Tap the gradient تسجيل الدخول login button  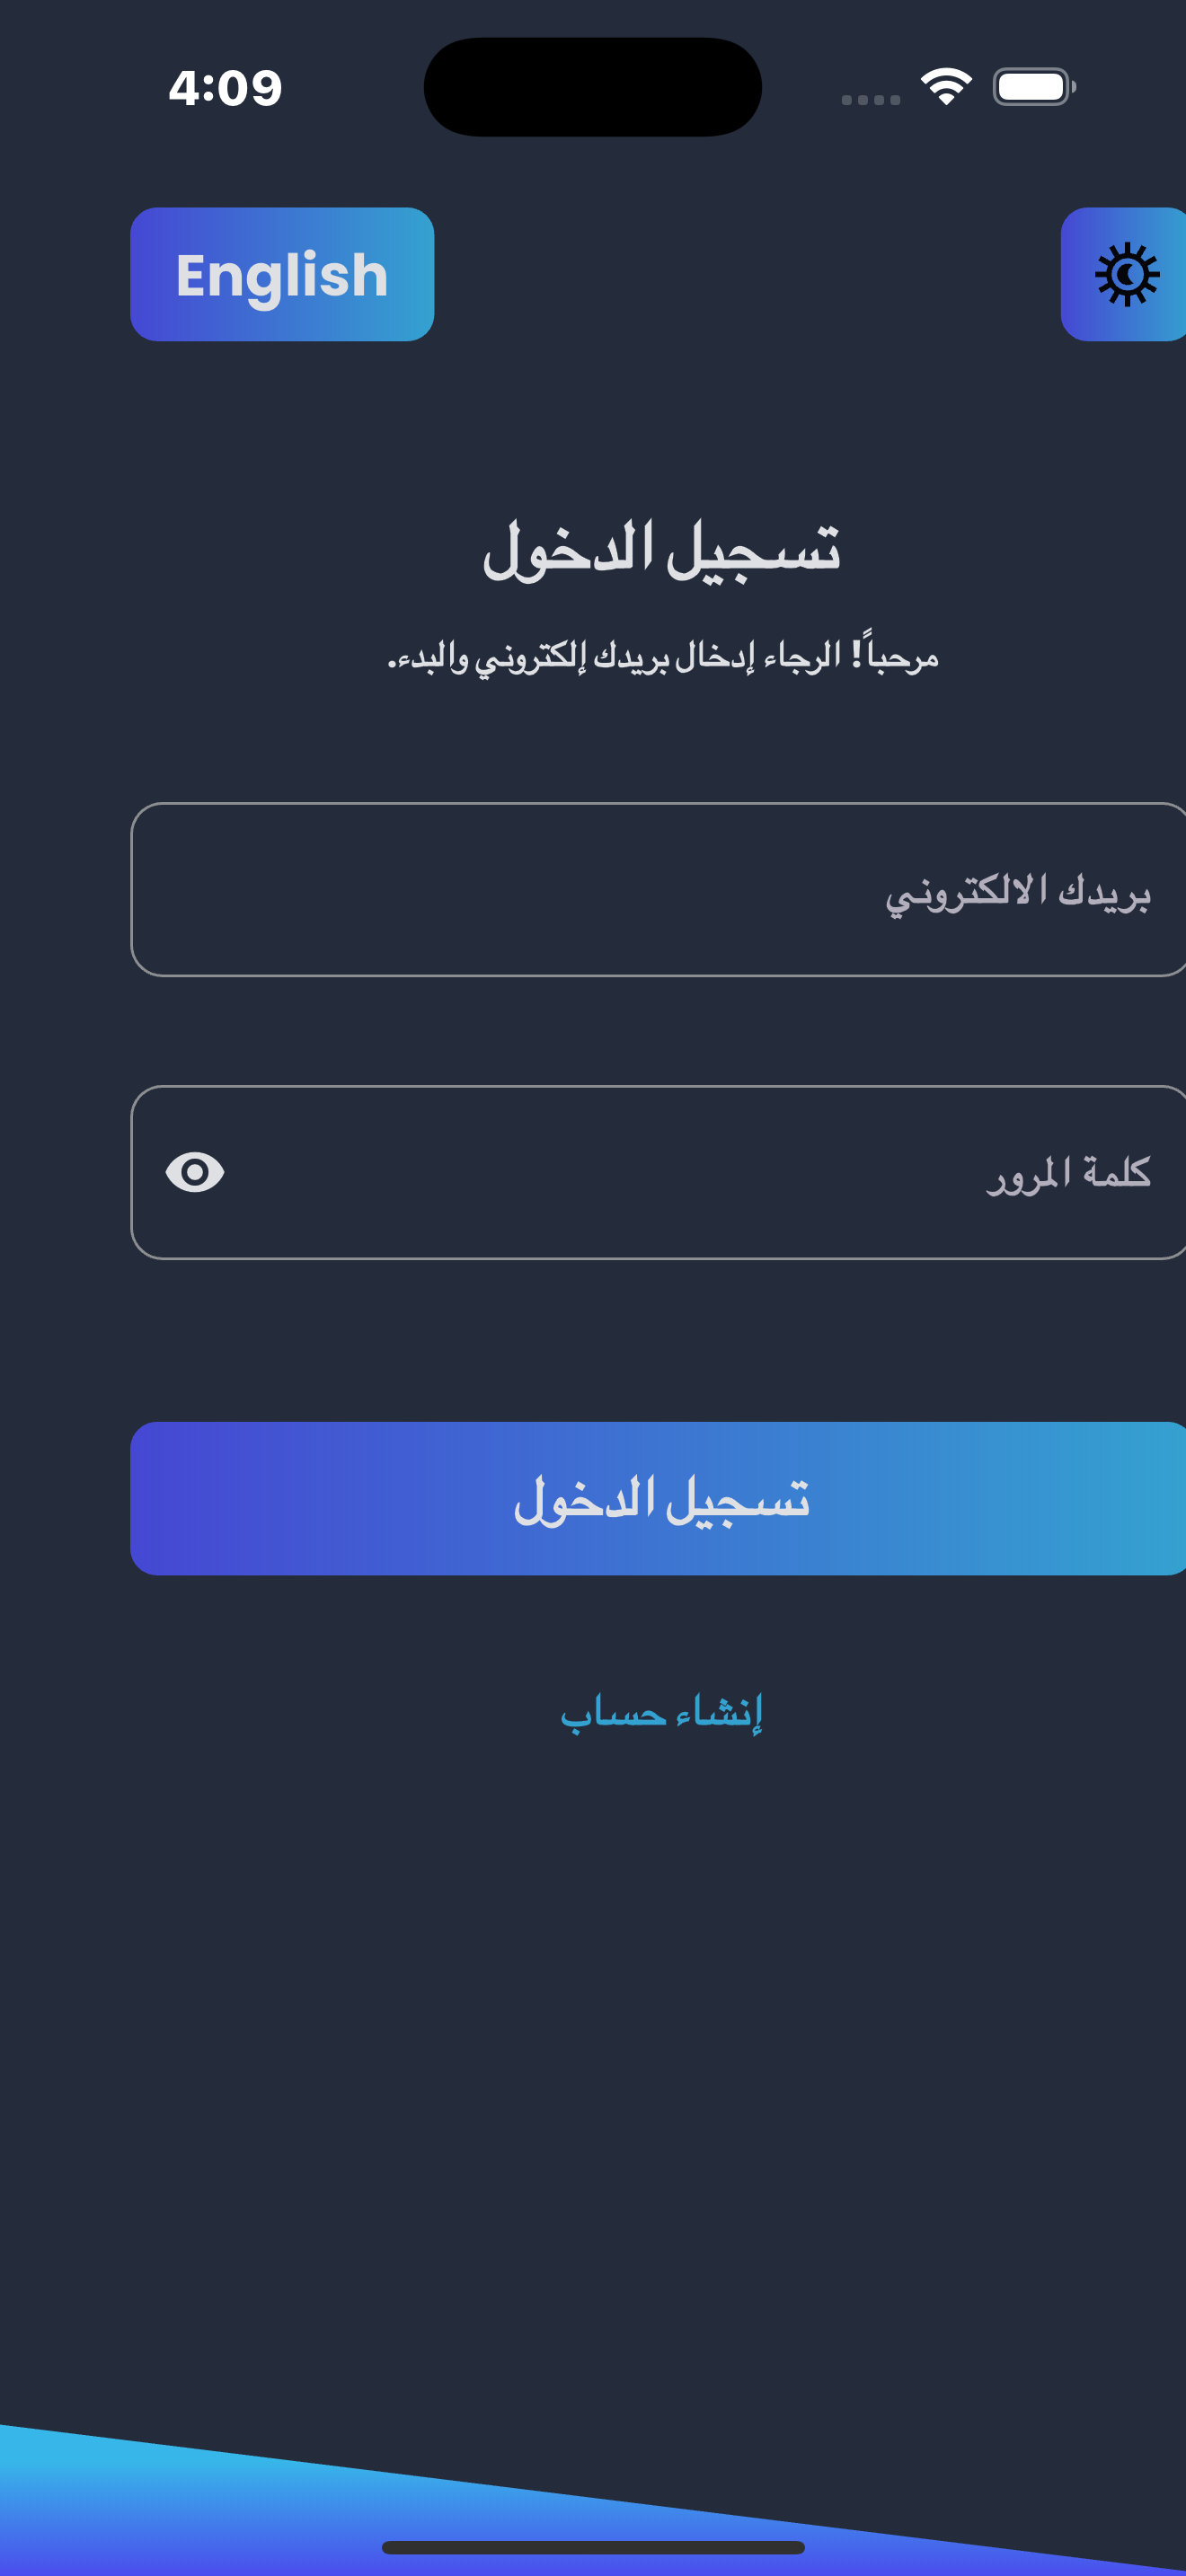658,1498
